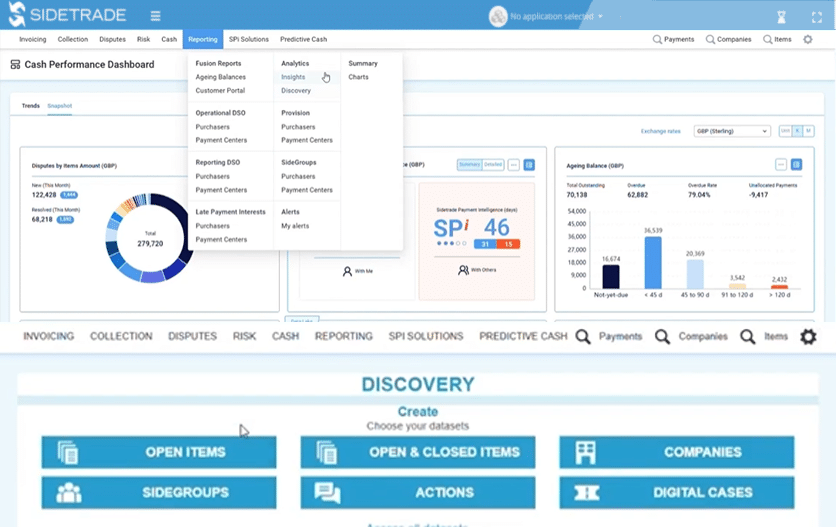Viewport: 836px width, 527px height.
Task: Click magnifier beside Companies in upper bar
Action: point(710,39)
